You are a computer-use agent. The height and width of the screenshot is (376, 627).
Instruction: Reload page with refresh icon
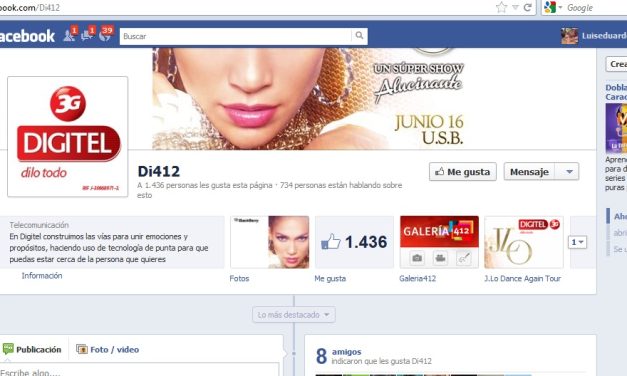tap(527, 7)
